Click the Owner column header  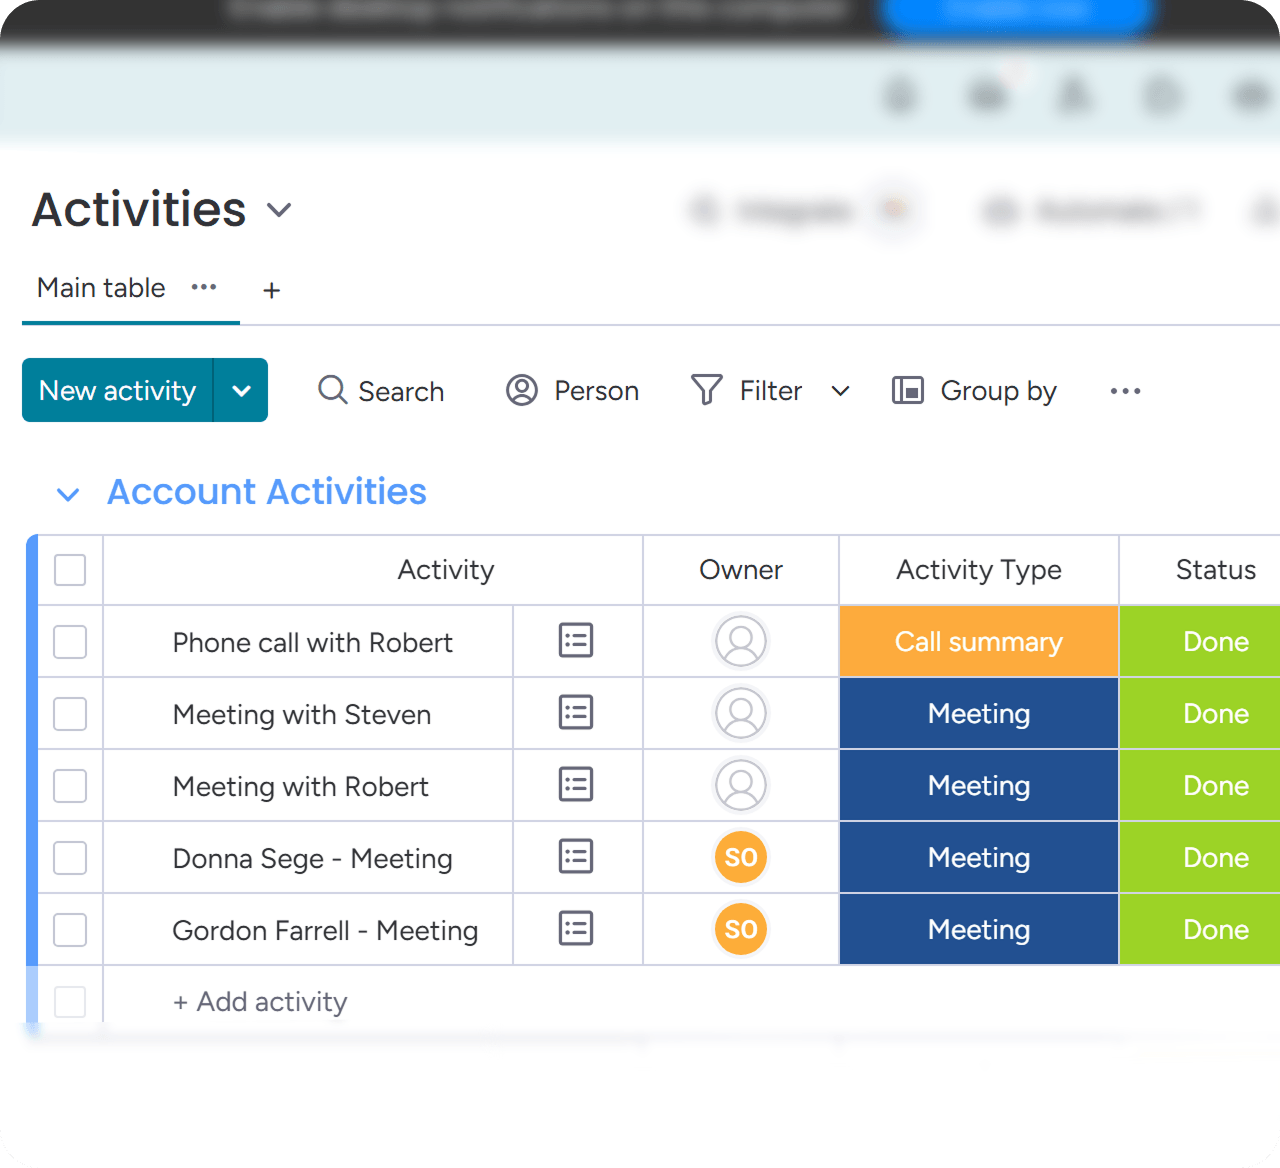pos(741,570)
